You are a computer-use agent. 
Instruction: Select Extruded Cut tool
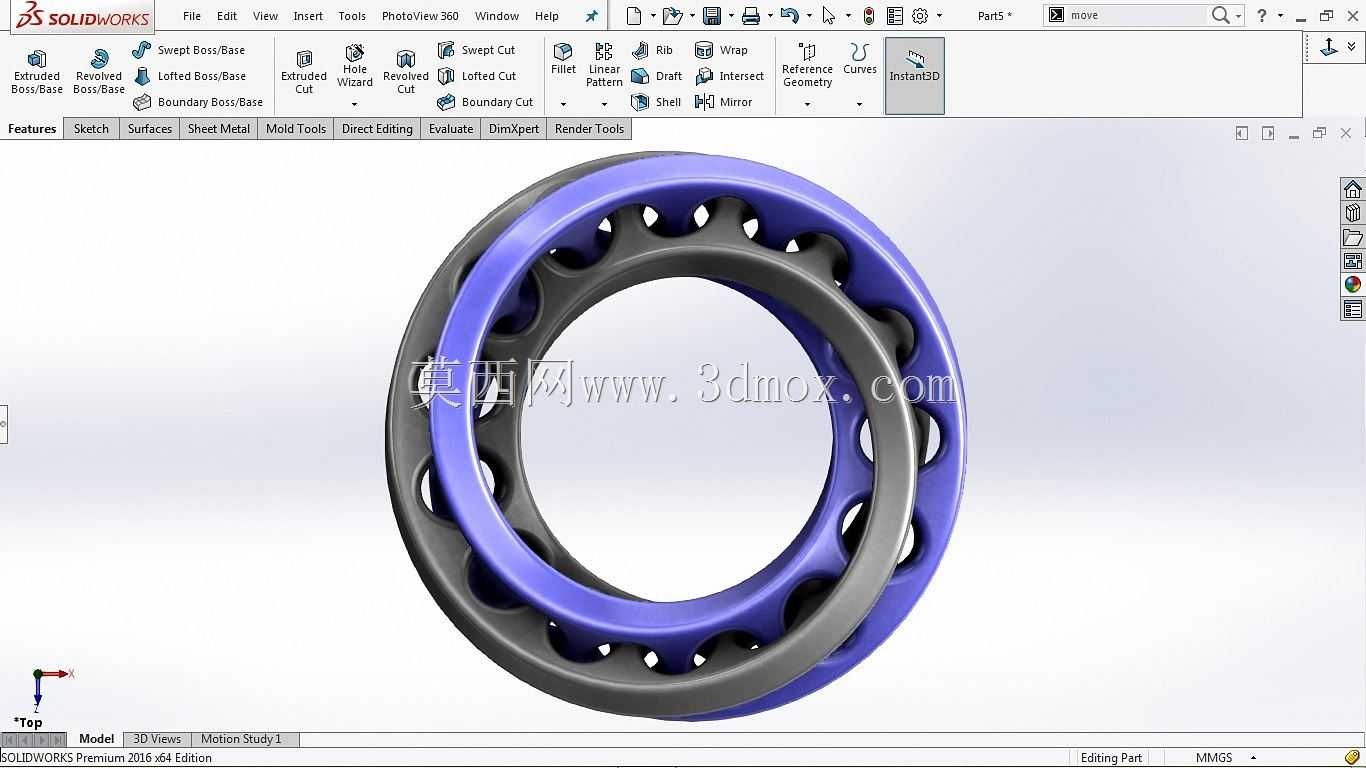point(304,71)
